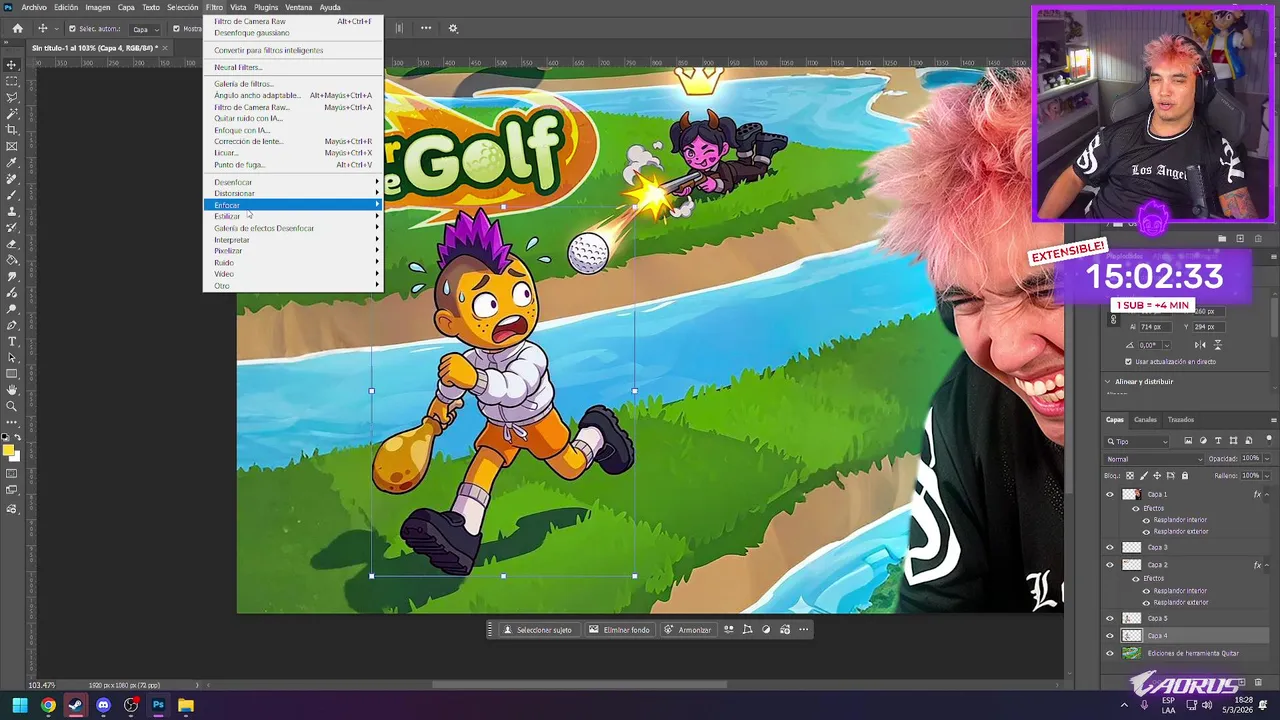Hide the Capa 4 layer

coord(1109,636)
